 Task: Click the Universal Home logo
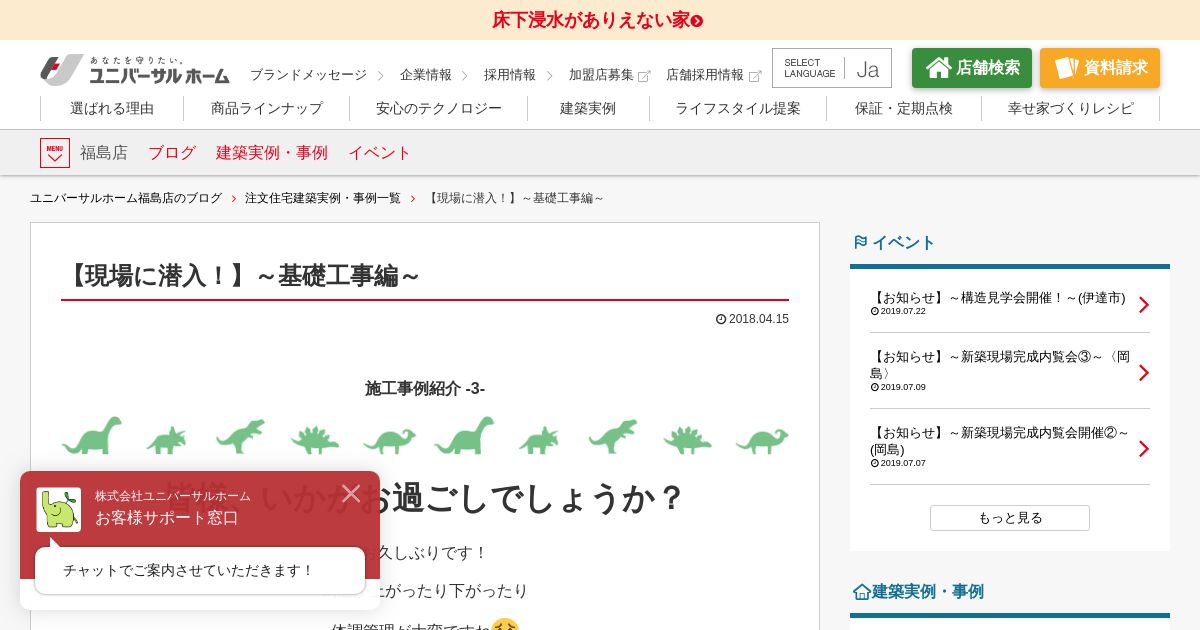135,70
